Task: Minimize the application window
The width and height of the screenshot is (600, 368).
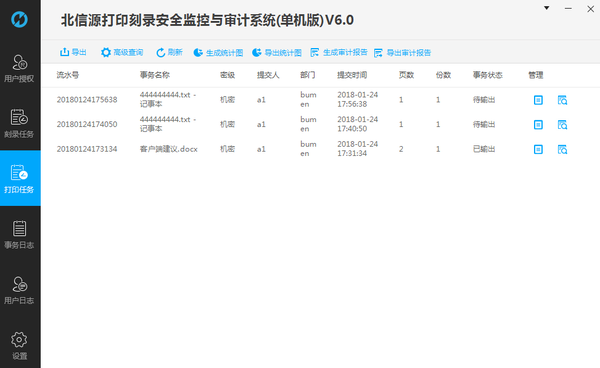Action: point(568,8)
